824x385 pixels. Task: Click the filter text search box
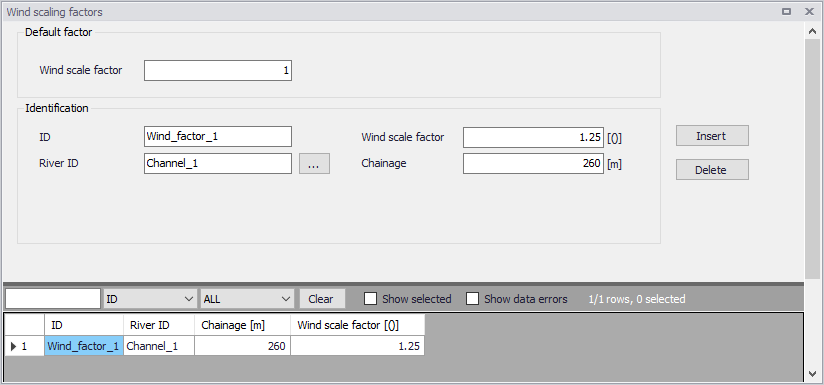53,299
